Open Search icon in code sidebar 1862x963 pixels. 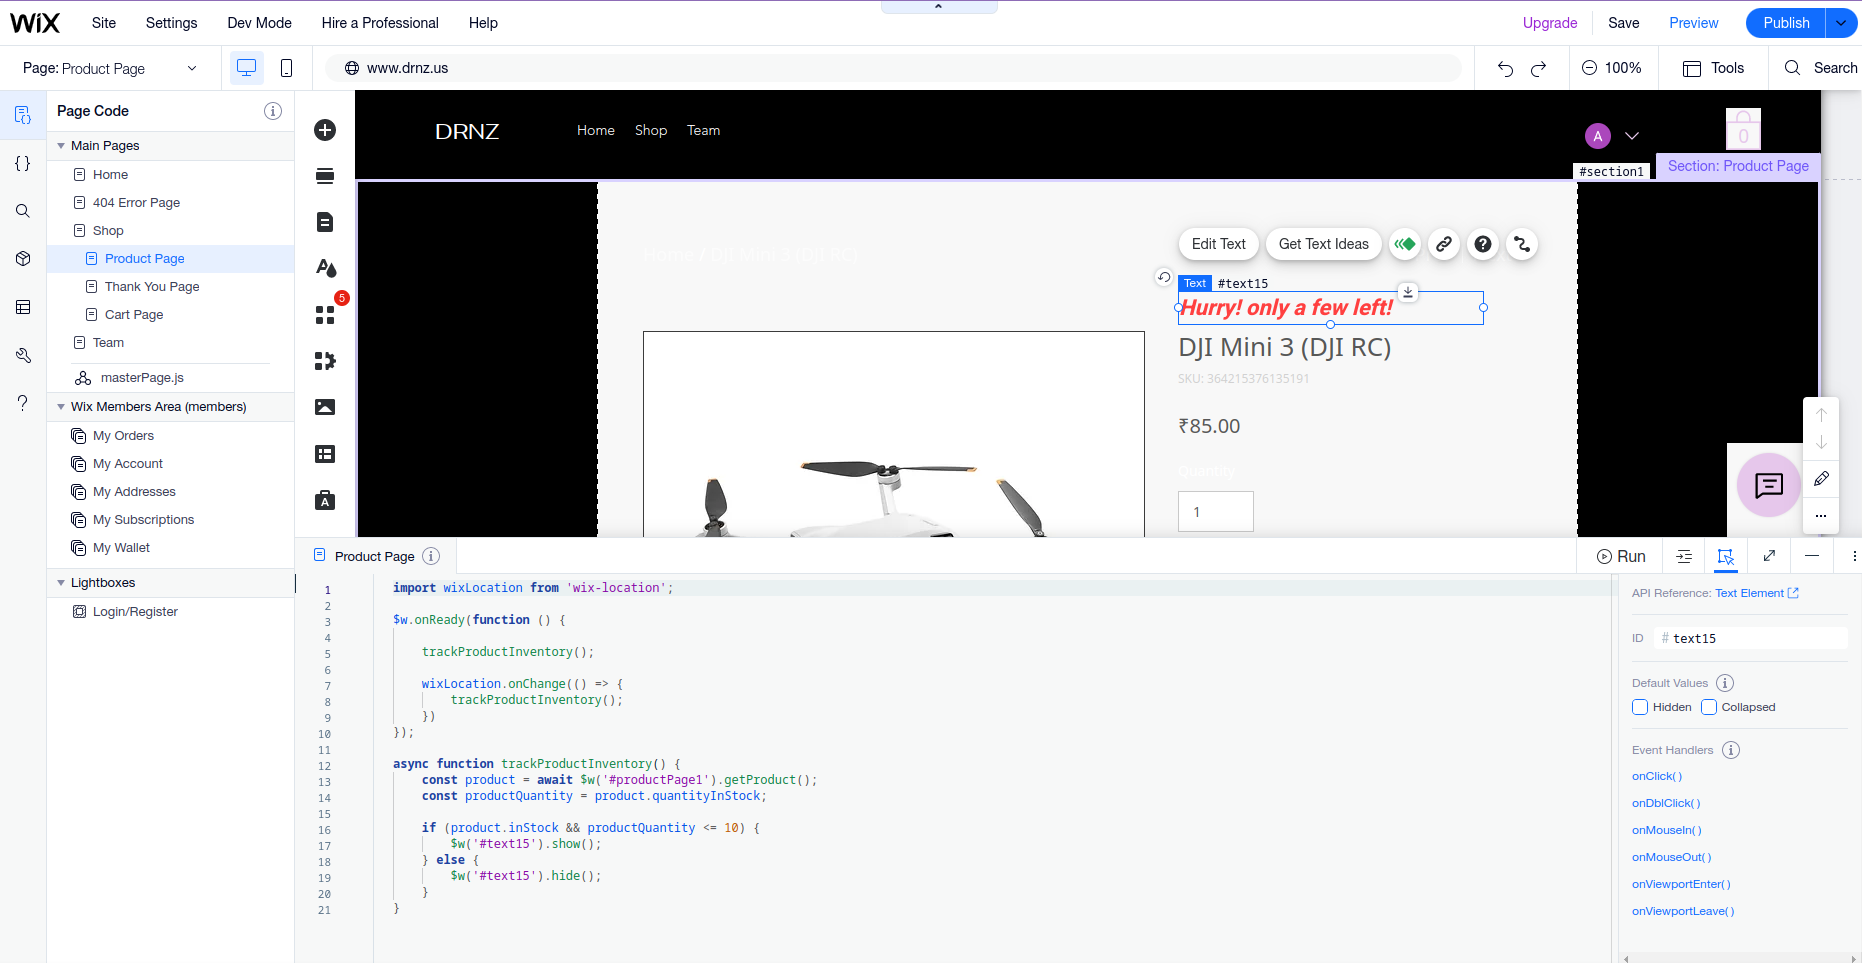[23, 211]
